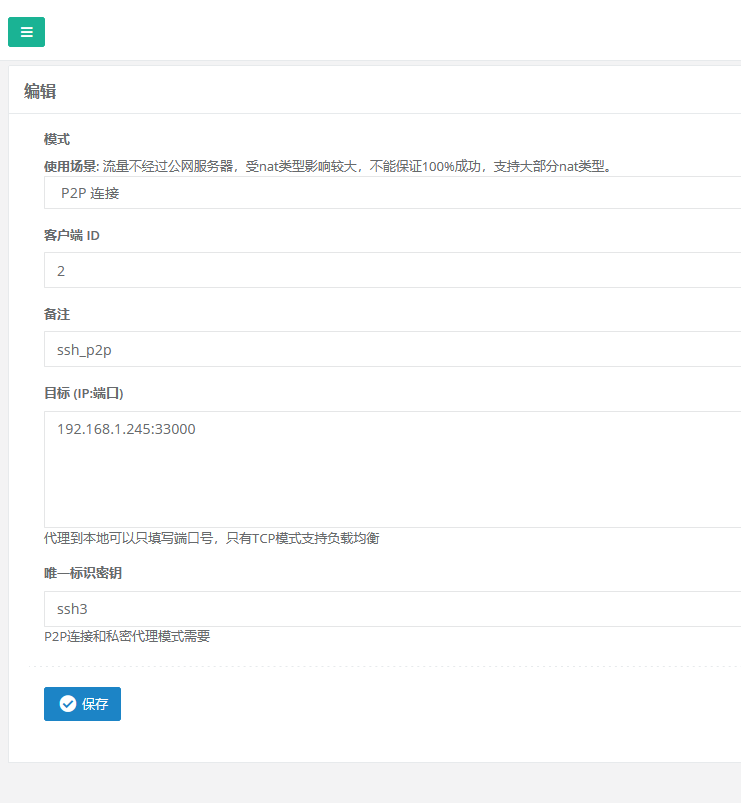Select the 唯一标识密钥 field containing ssh3
The width and height of the screenshot is (741, 803).
tap(392, 609)
